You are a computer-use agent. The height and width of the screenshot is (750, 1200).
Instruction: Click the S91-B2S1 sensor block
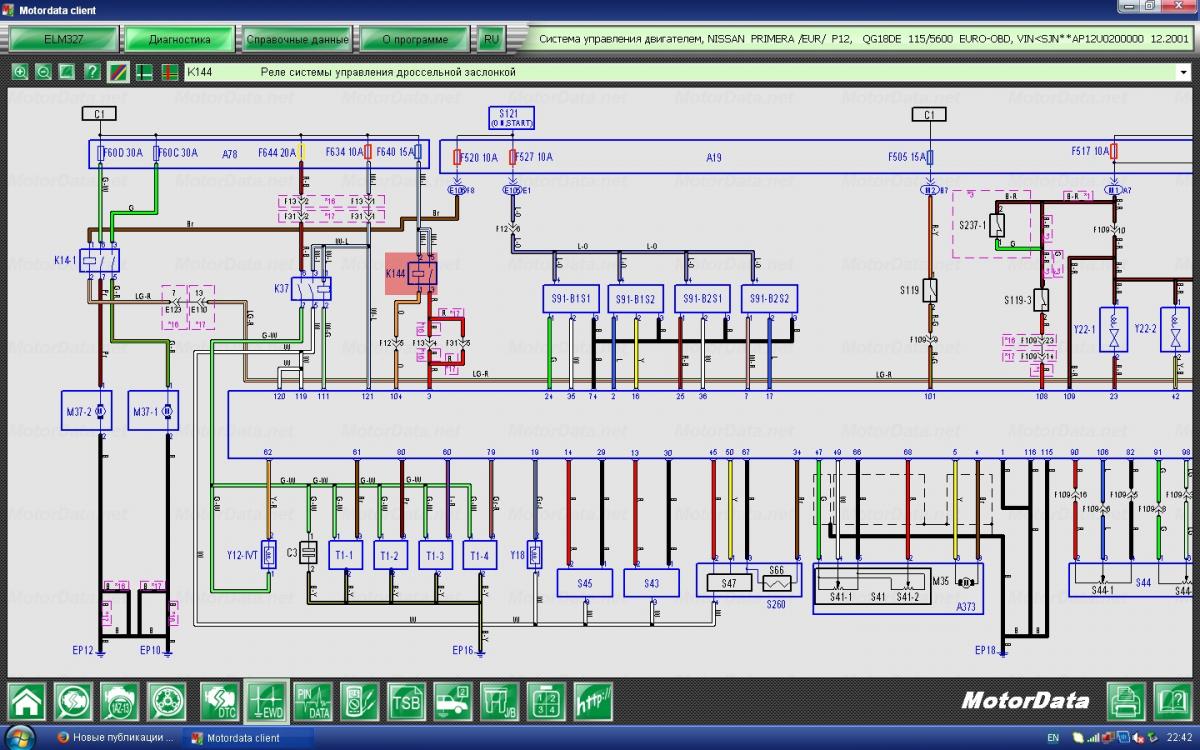(704, 299)
